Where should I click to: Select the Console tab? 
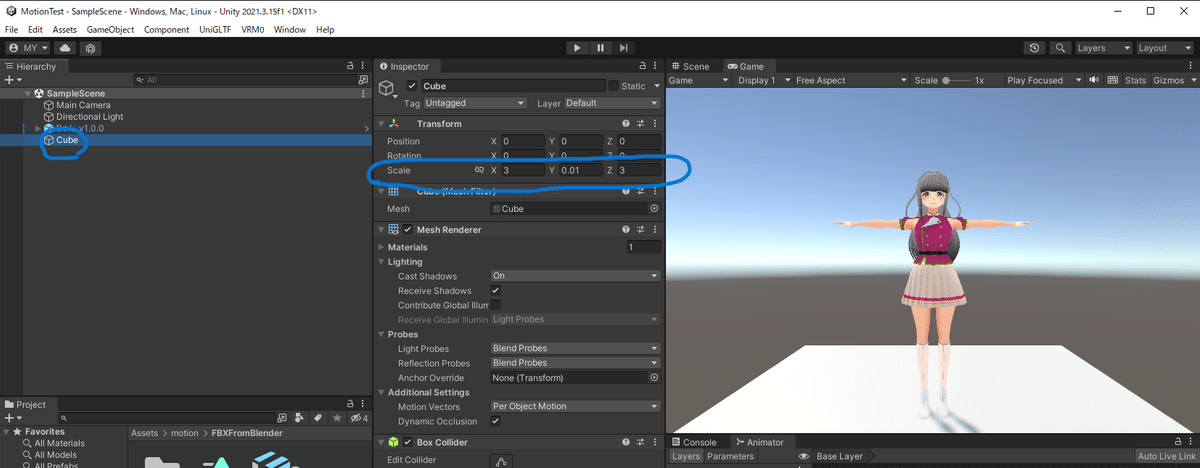pos(693,442)
